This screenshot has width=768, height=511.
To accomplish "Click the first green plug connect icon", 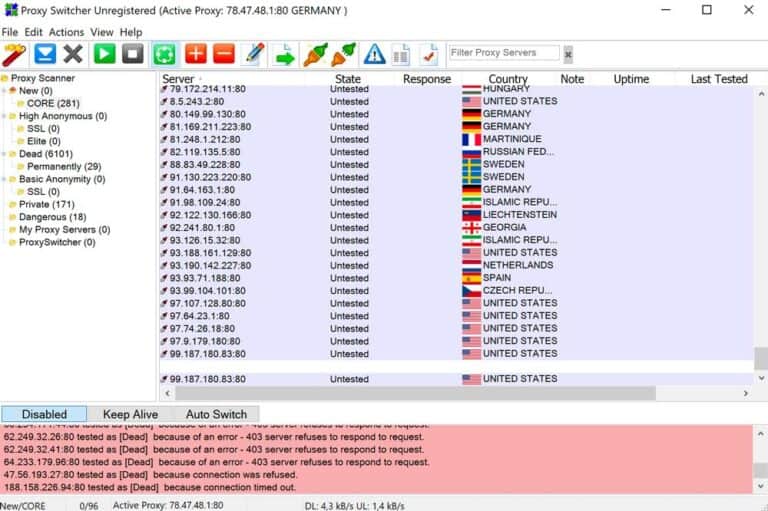I will coord(314,54).
